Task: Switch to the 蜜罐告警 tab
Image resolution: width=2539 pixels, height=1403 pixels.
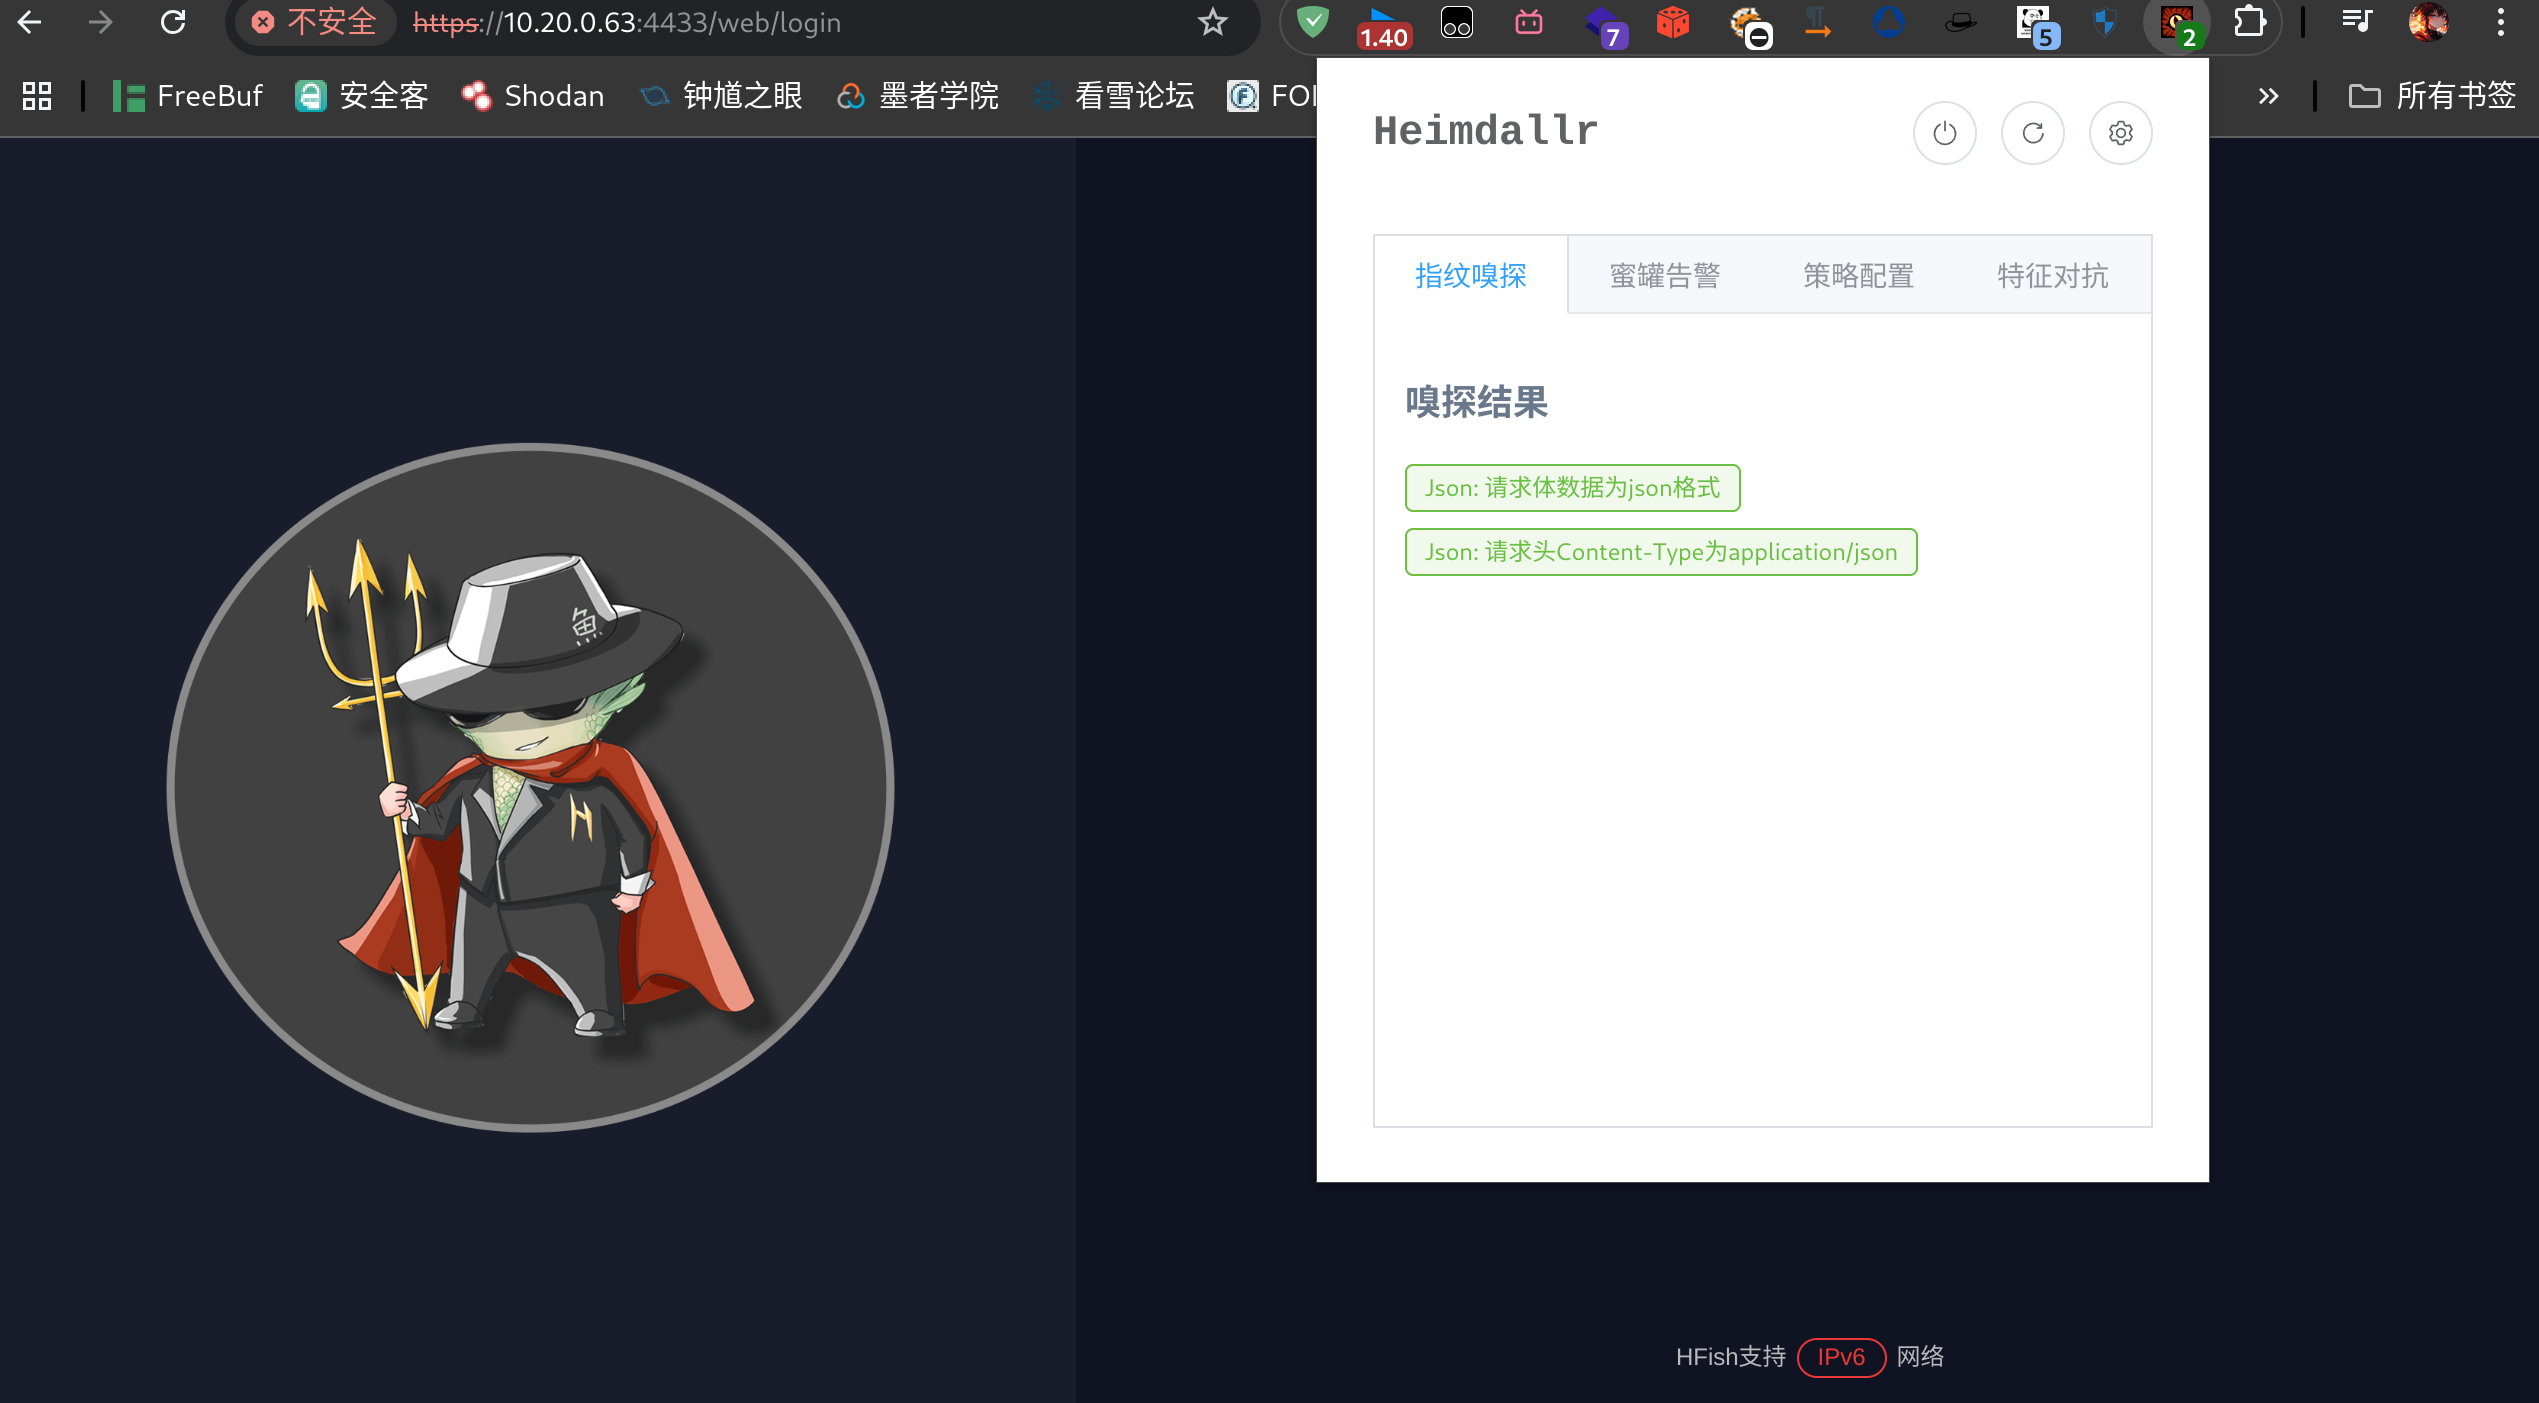Action: pyautogui.click(x=1664, y=275)
